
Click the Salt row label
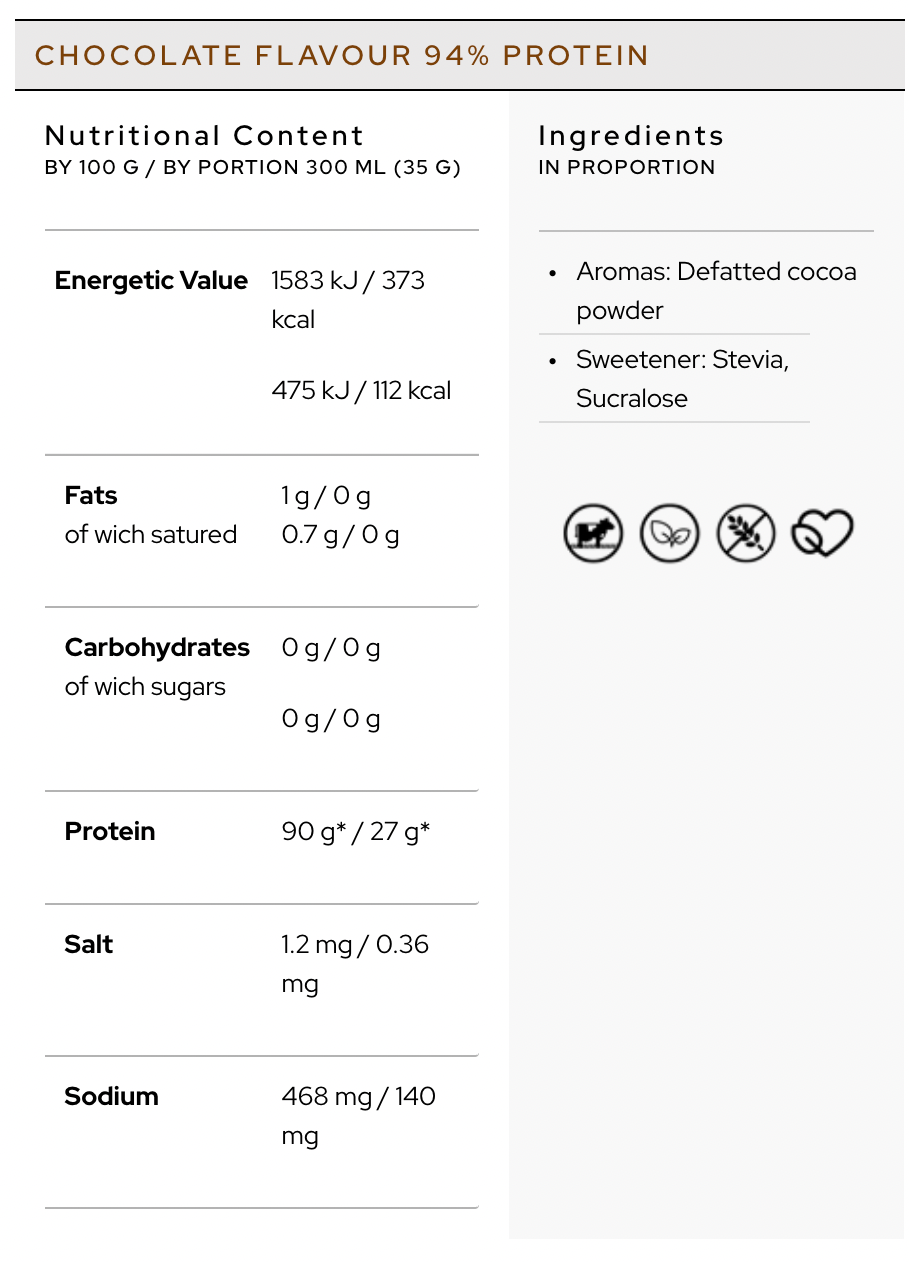pos(89,945)
